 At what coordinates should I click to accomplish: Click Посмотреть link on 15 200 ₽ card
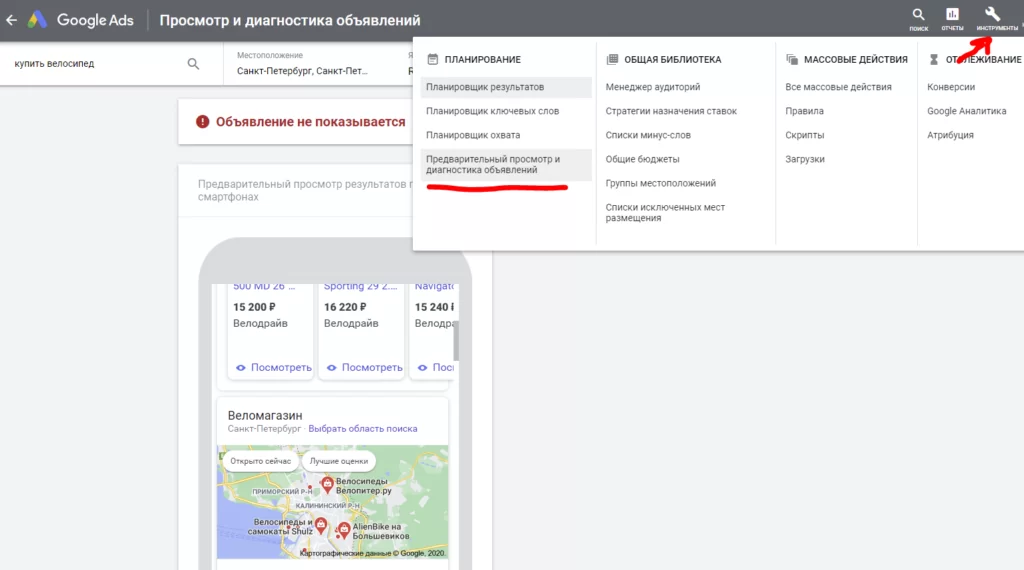point(274,368)
